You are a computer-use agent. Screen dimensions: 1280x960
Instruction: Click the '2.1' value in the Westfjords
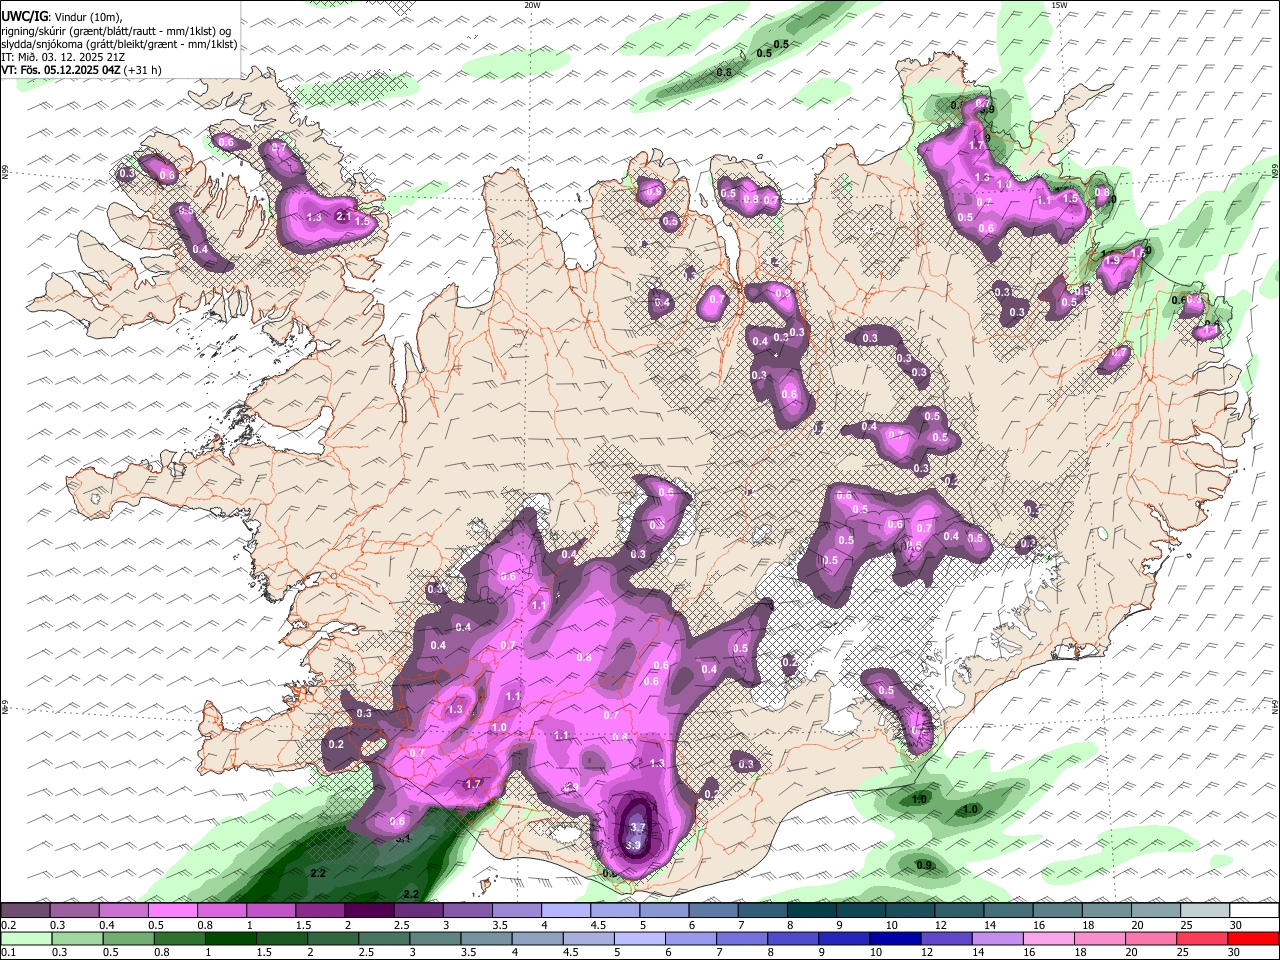tap(342, 216)
